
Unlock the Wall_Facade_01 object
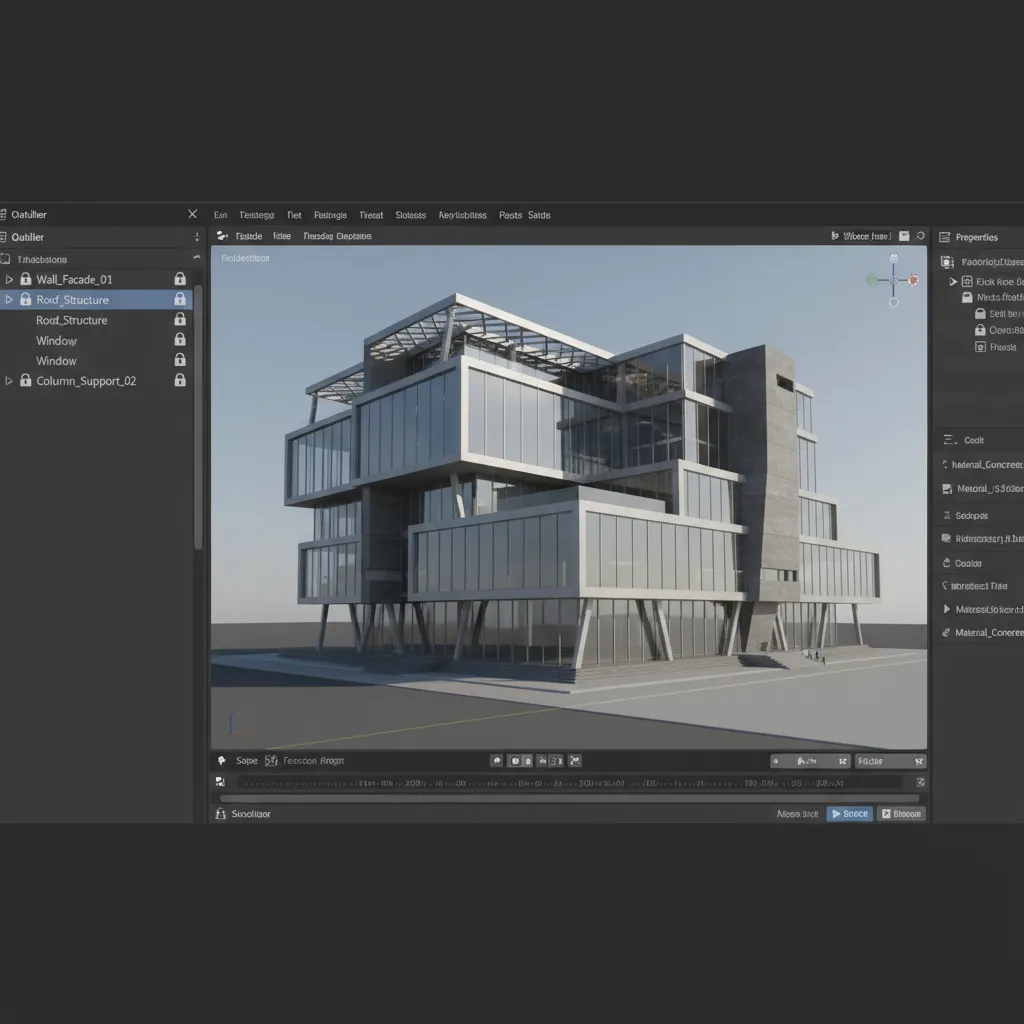[x=180, y=279]
